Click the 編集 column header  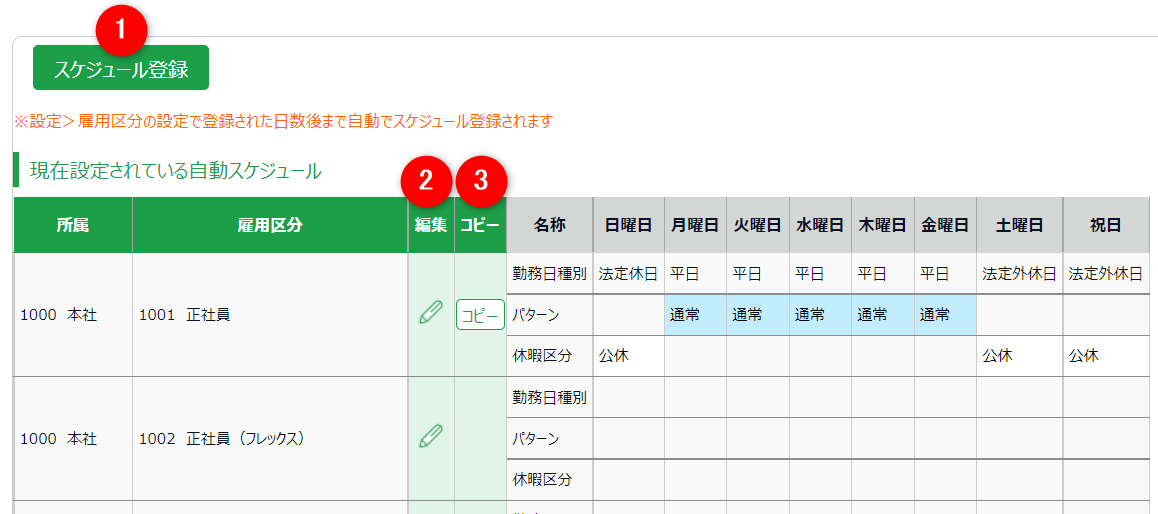(x=431, y=225)
